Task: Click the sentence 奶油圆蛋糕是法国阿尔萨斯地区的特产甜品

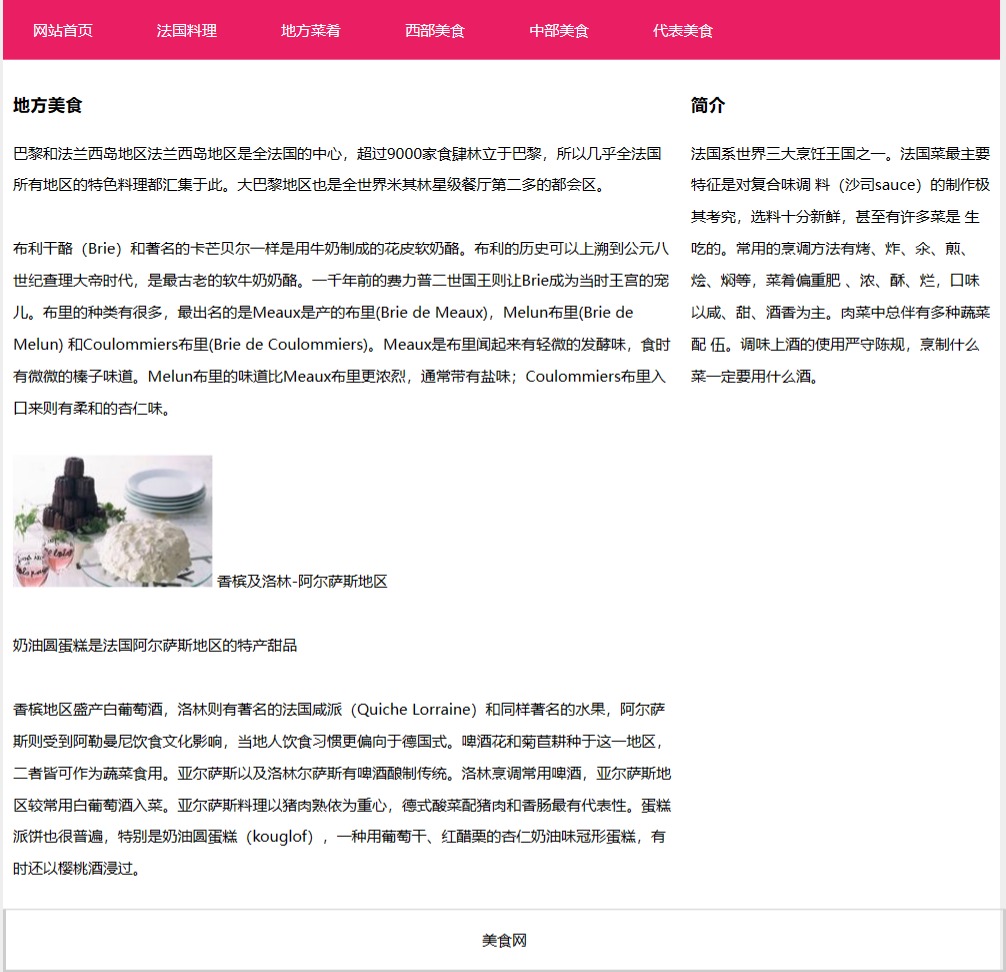Action: [155, 646]
